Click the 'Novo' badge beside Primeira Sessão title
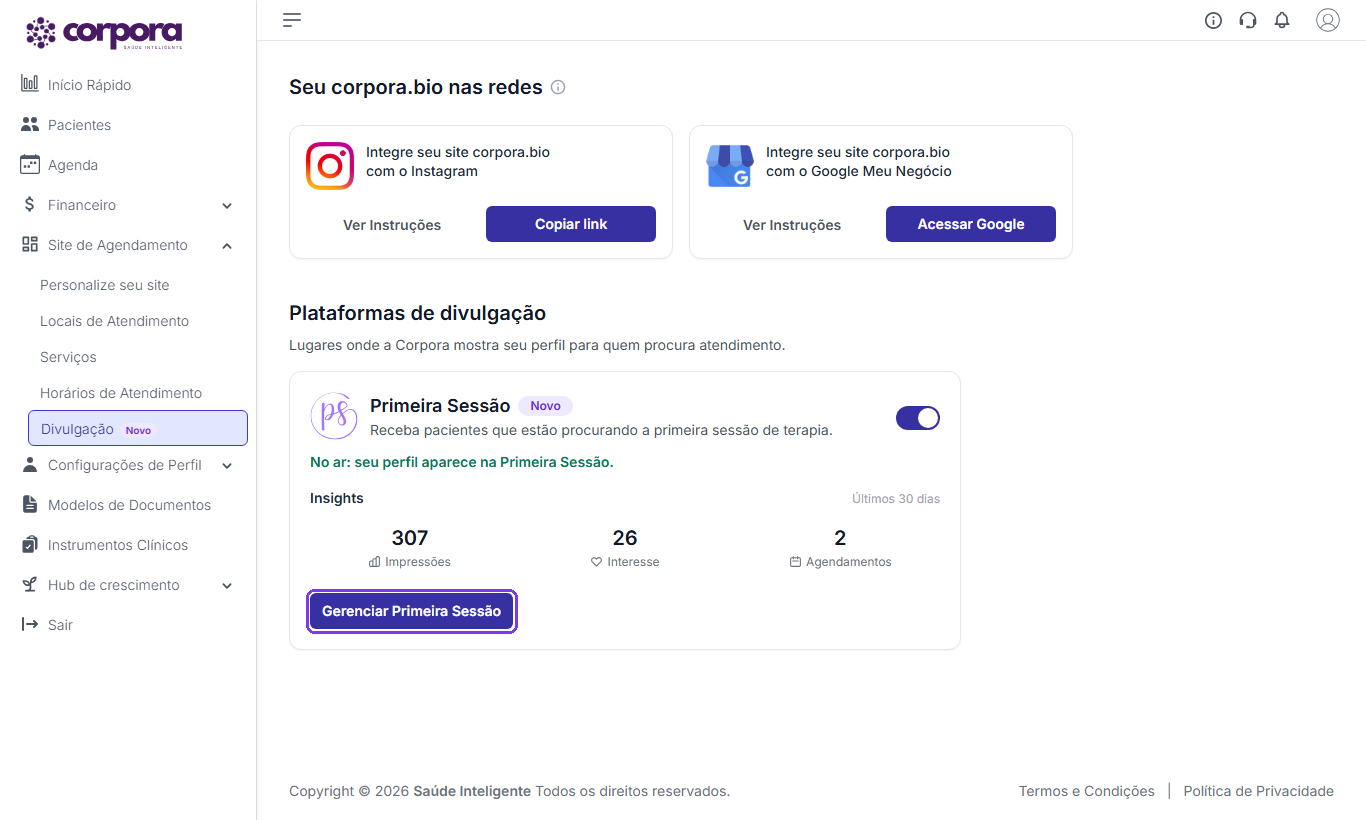Viewport: 1366px width, 820px height. coord(545,406)
